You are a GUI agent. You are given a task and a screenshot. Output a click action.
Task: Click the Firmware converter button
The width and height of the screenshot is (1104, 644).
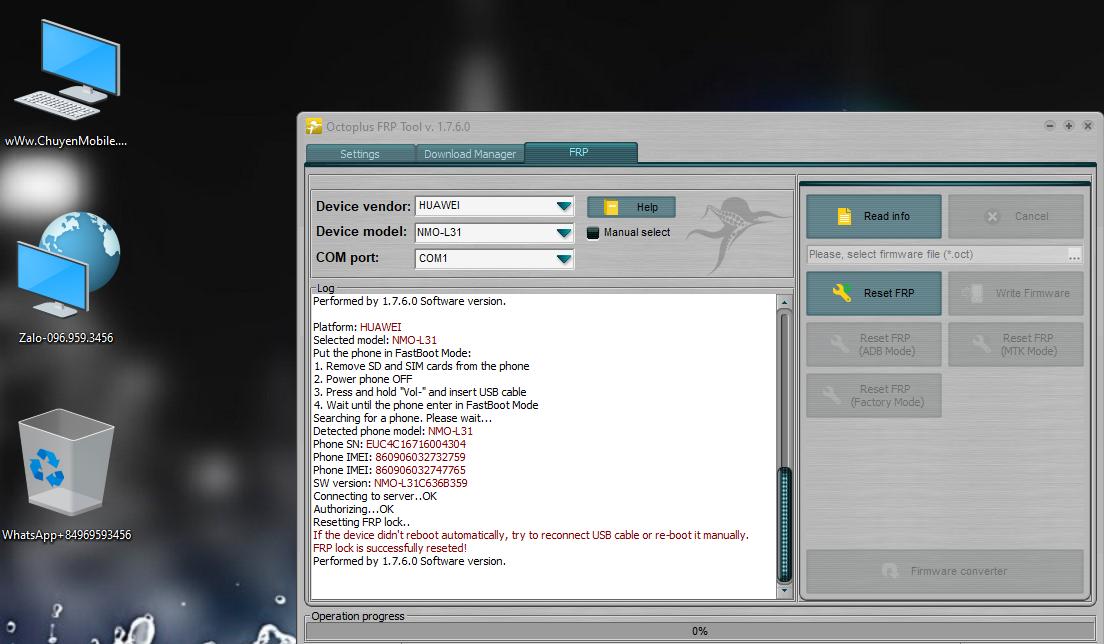coord(945,571)
